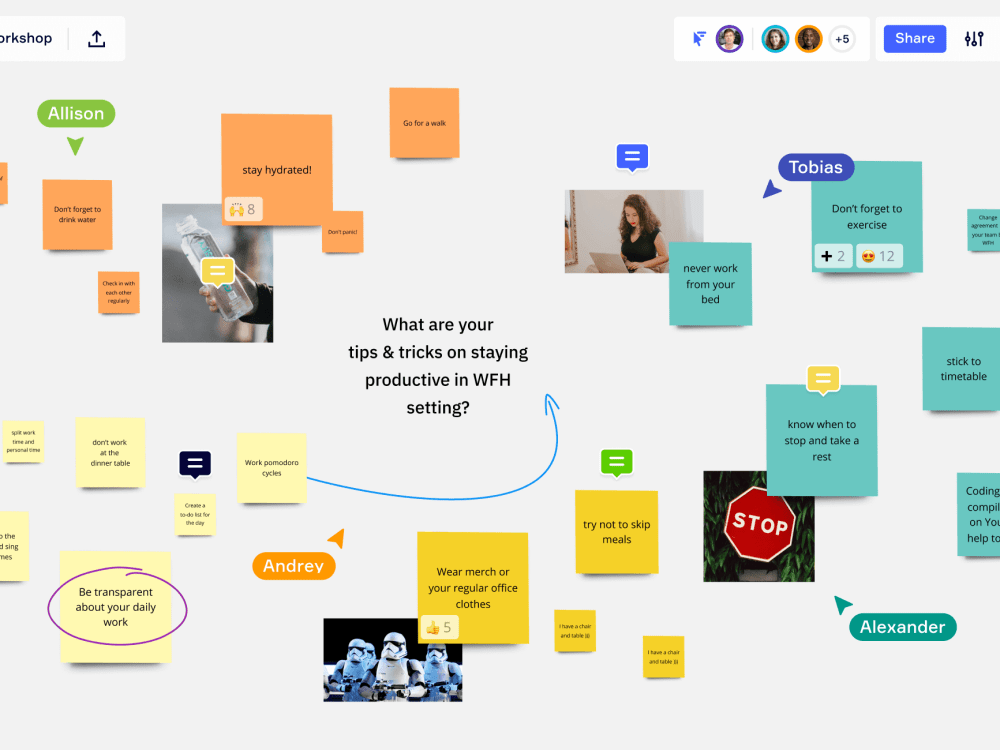1000x750 pixels.
Task: Select the Change agreement teal note
Action: pos(984,230)
